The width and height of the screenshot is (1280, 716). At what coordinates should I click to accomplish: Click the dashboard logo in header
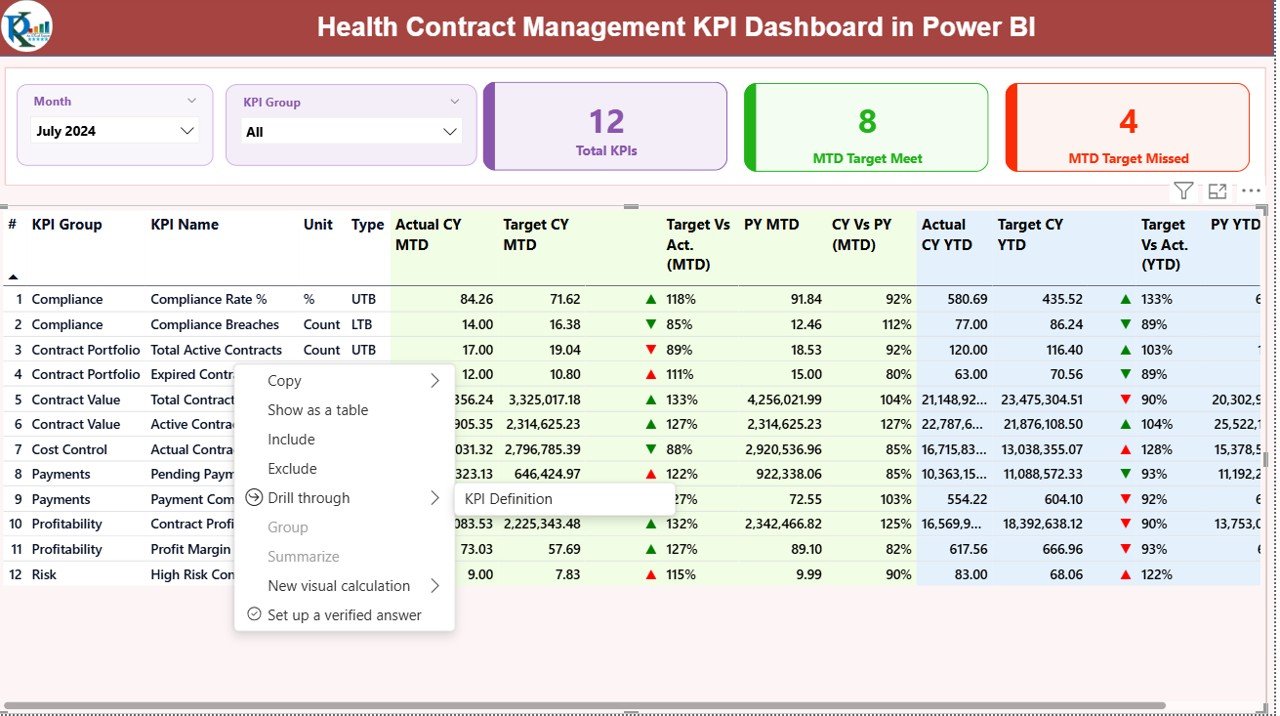[x=27, y=27]
